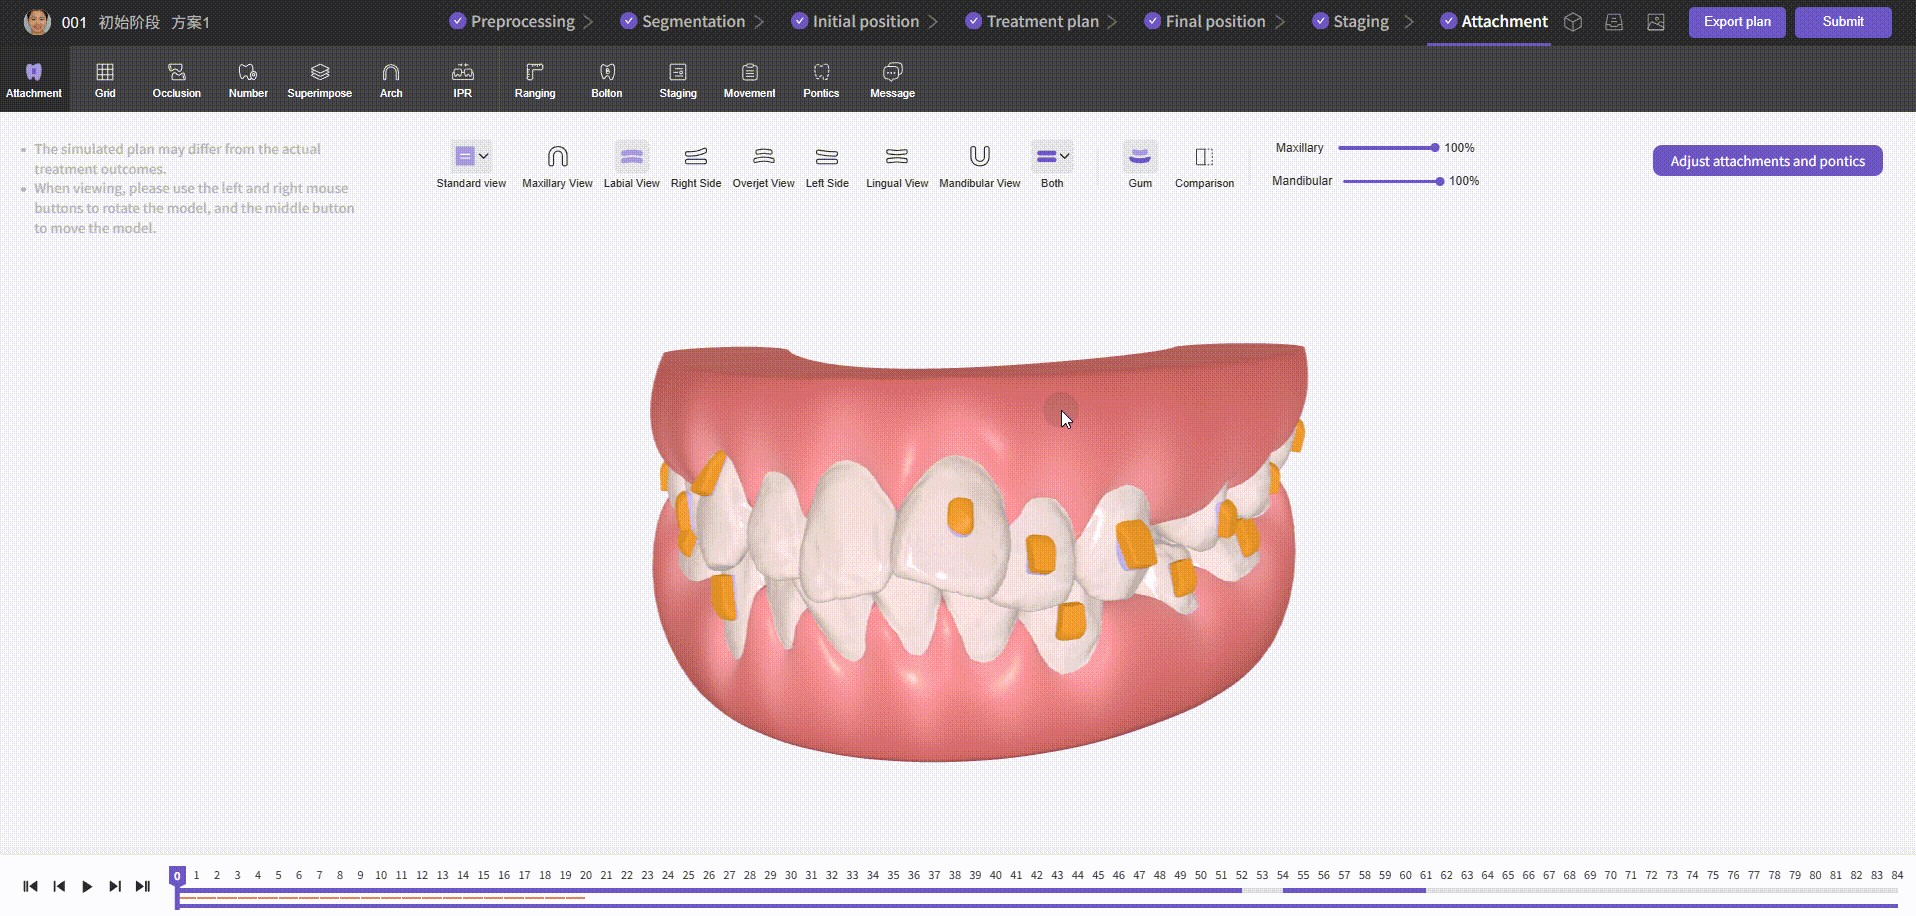Click Adjust attachments and pontics
Image resolution: width=1916 pixels, height=916 pixels.
[1767, 161]
